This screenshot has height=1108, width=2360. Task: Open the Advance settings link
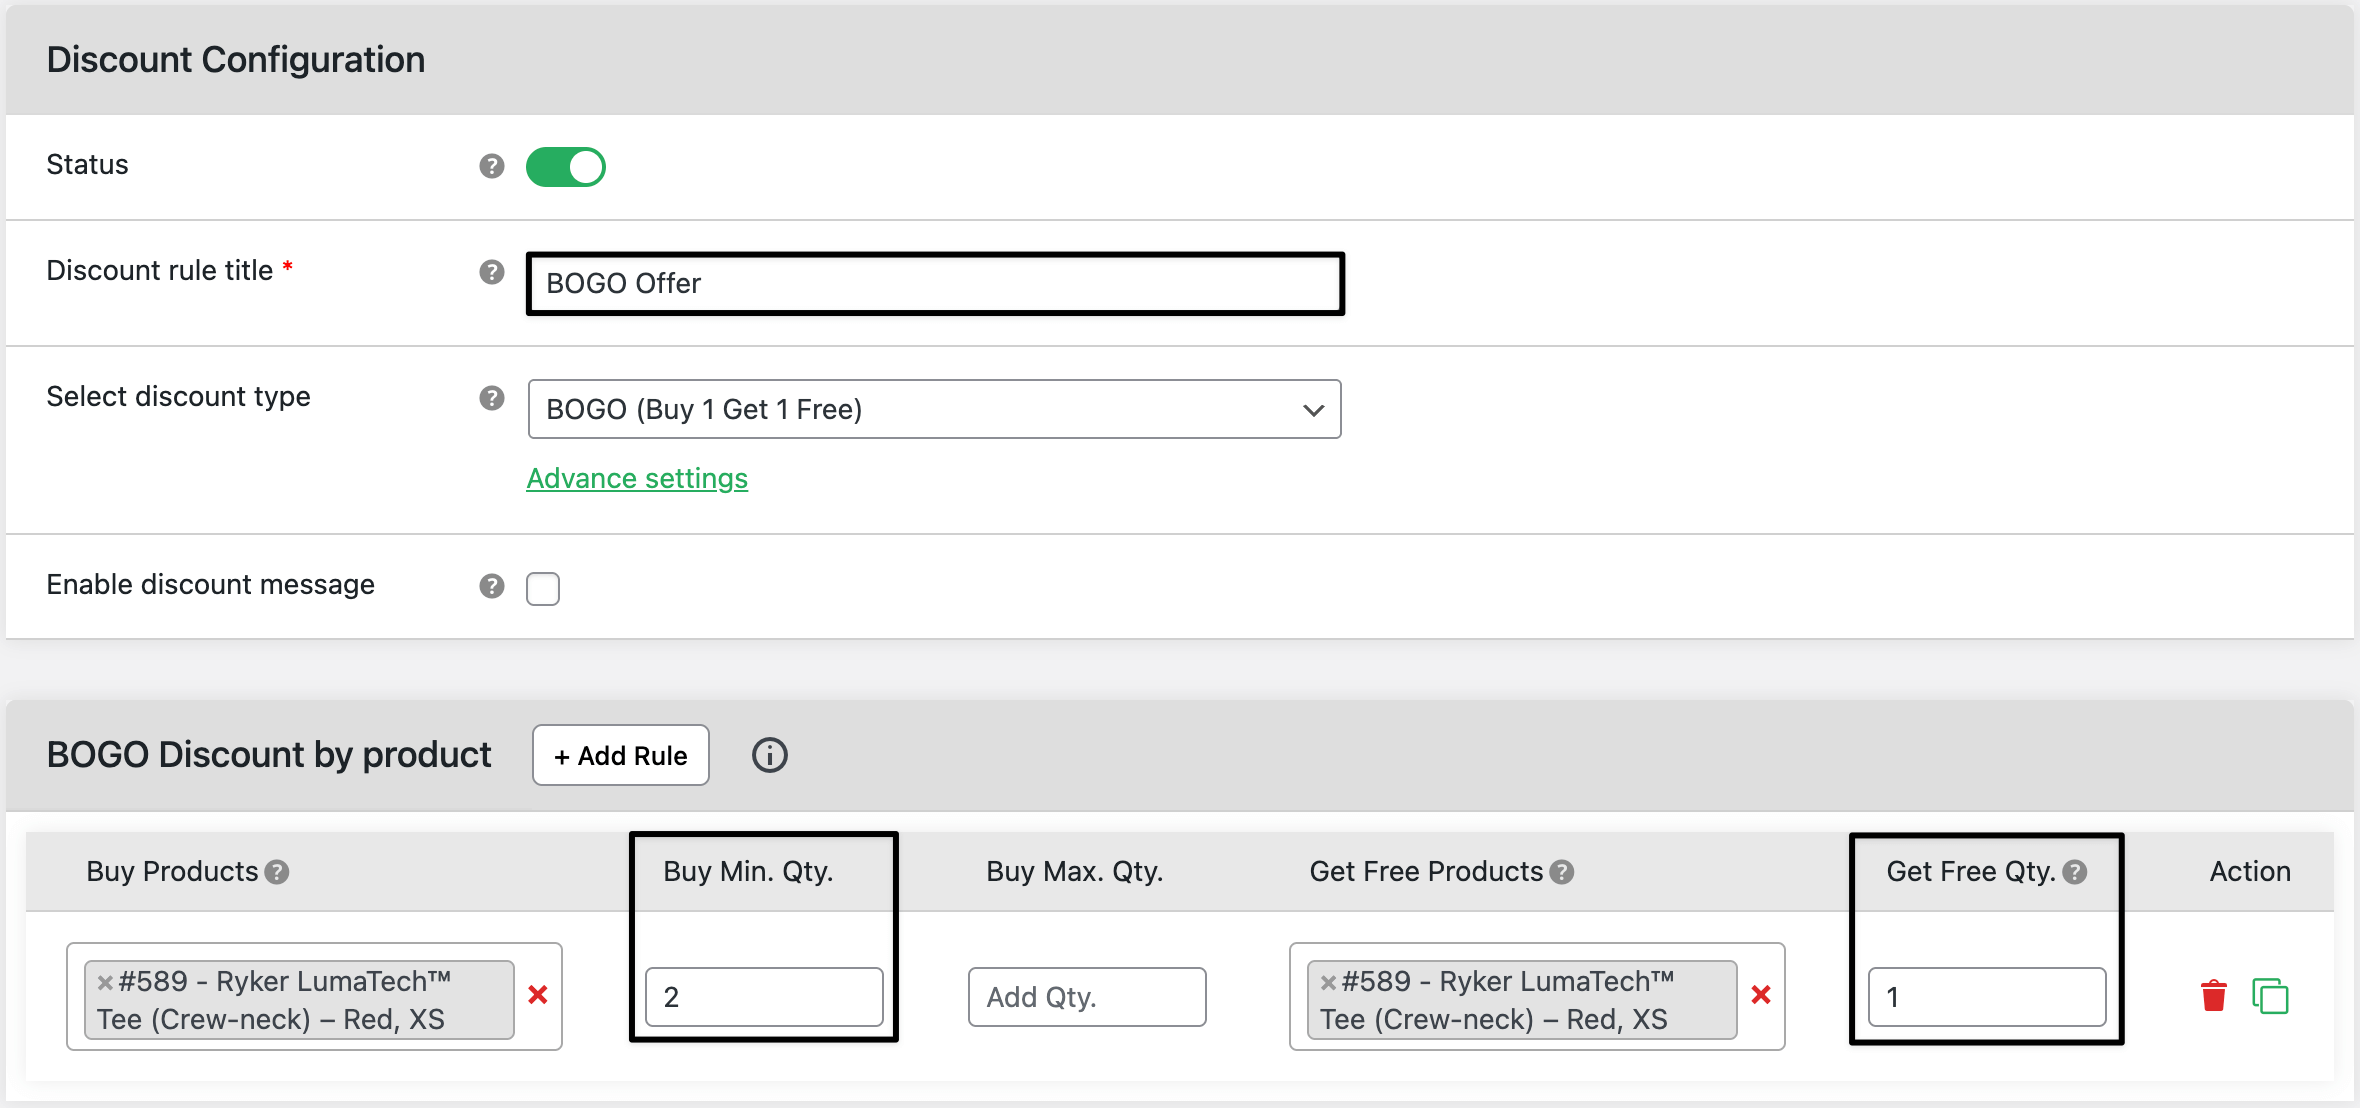(637, 479)
